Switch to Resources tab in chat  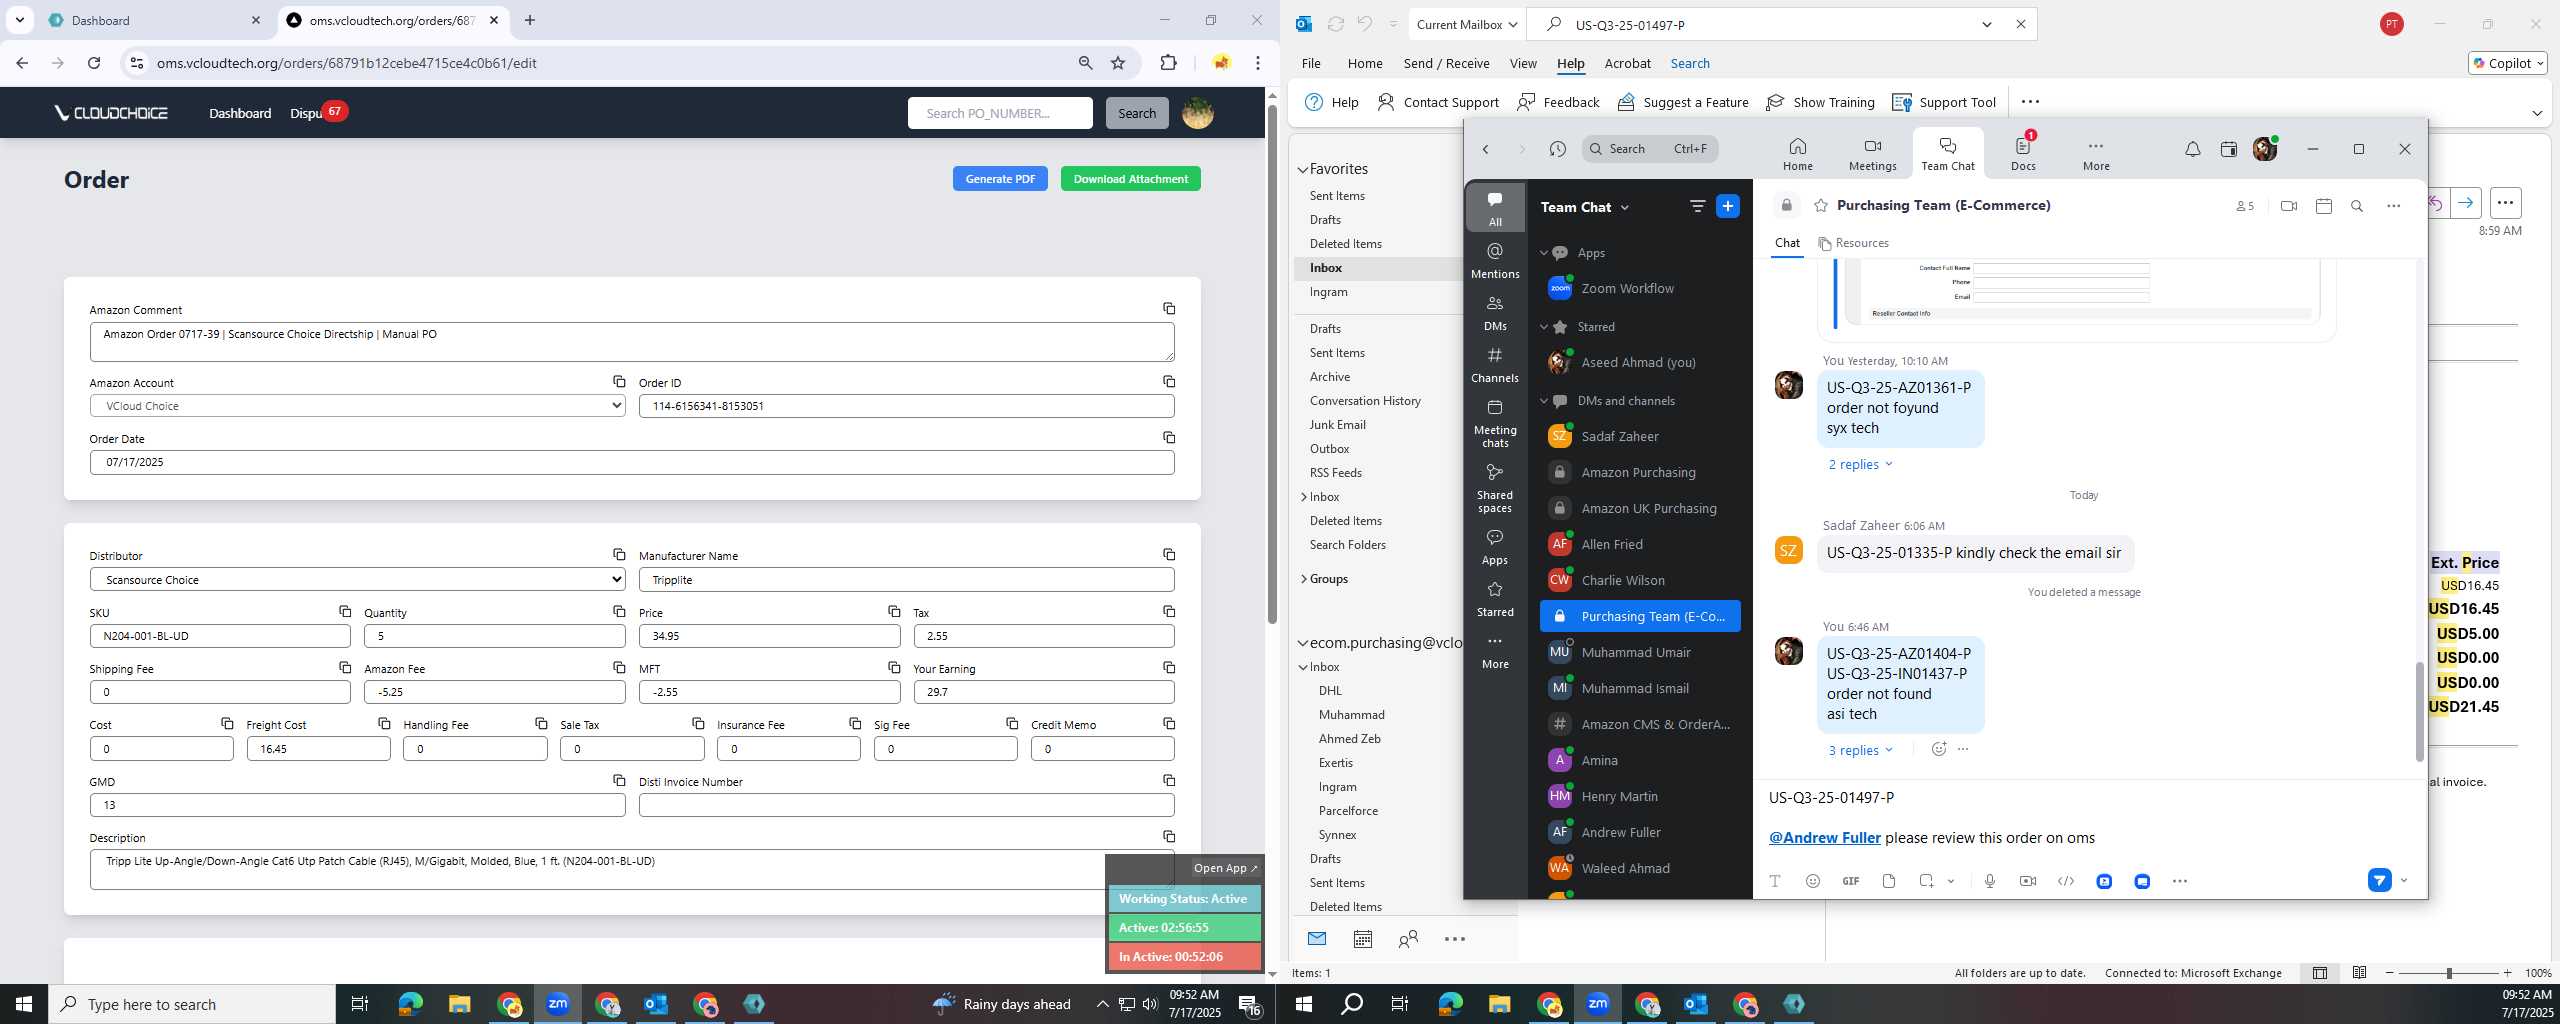(1853, 243)
